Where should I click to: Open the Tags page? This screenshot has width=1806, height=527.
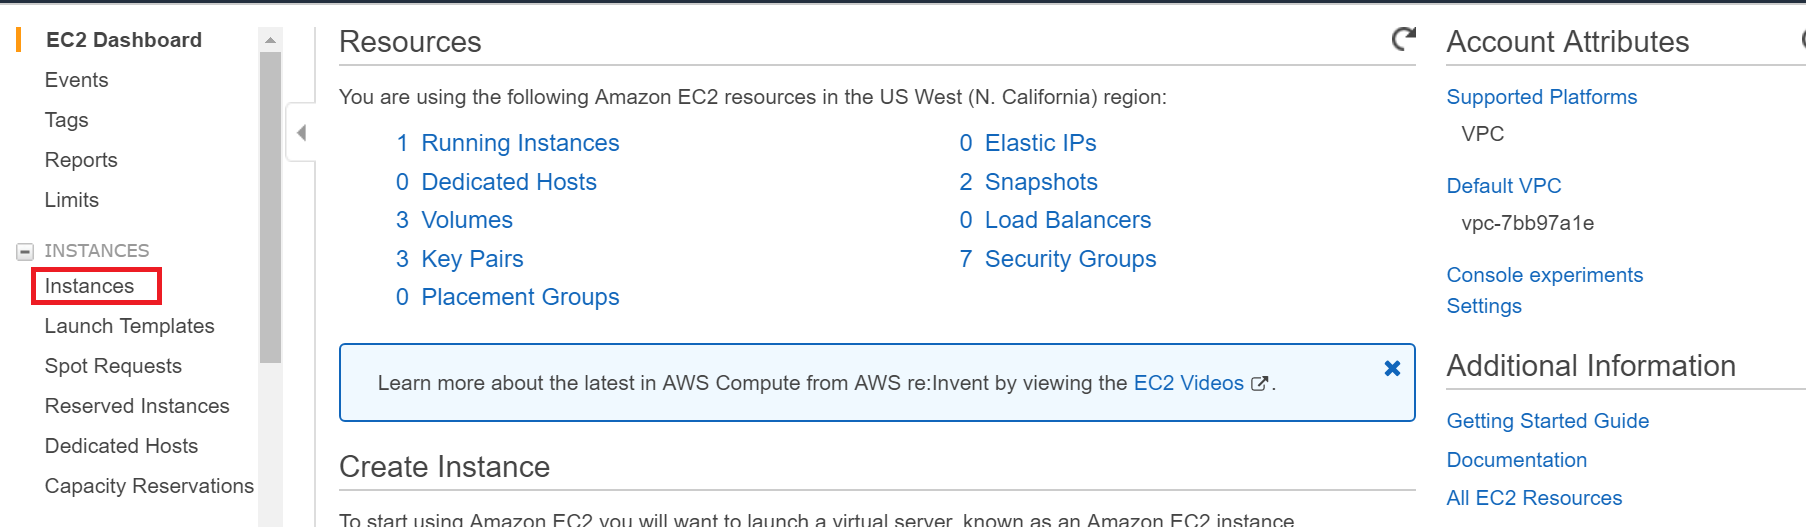coord(66,120)
